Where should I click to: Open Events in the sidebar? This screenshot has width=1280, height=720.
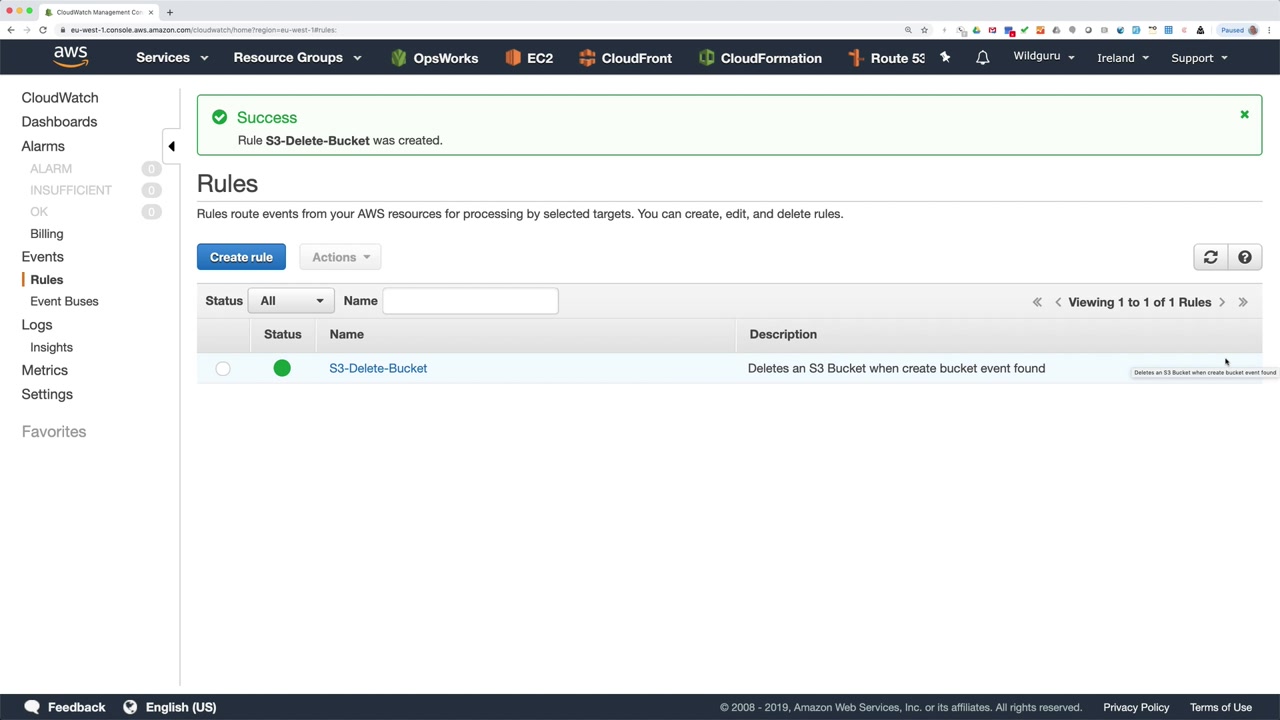tap(42, 257)
